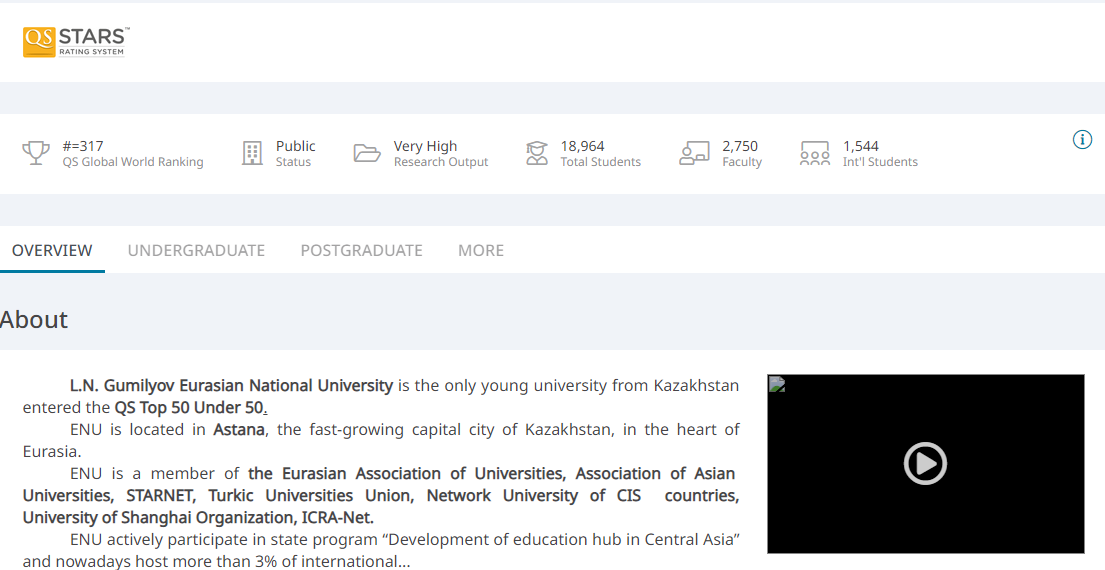Open the info circle icon

[x=1082, y=140]
